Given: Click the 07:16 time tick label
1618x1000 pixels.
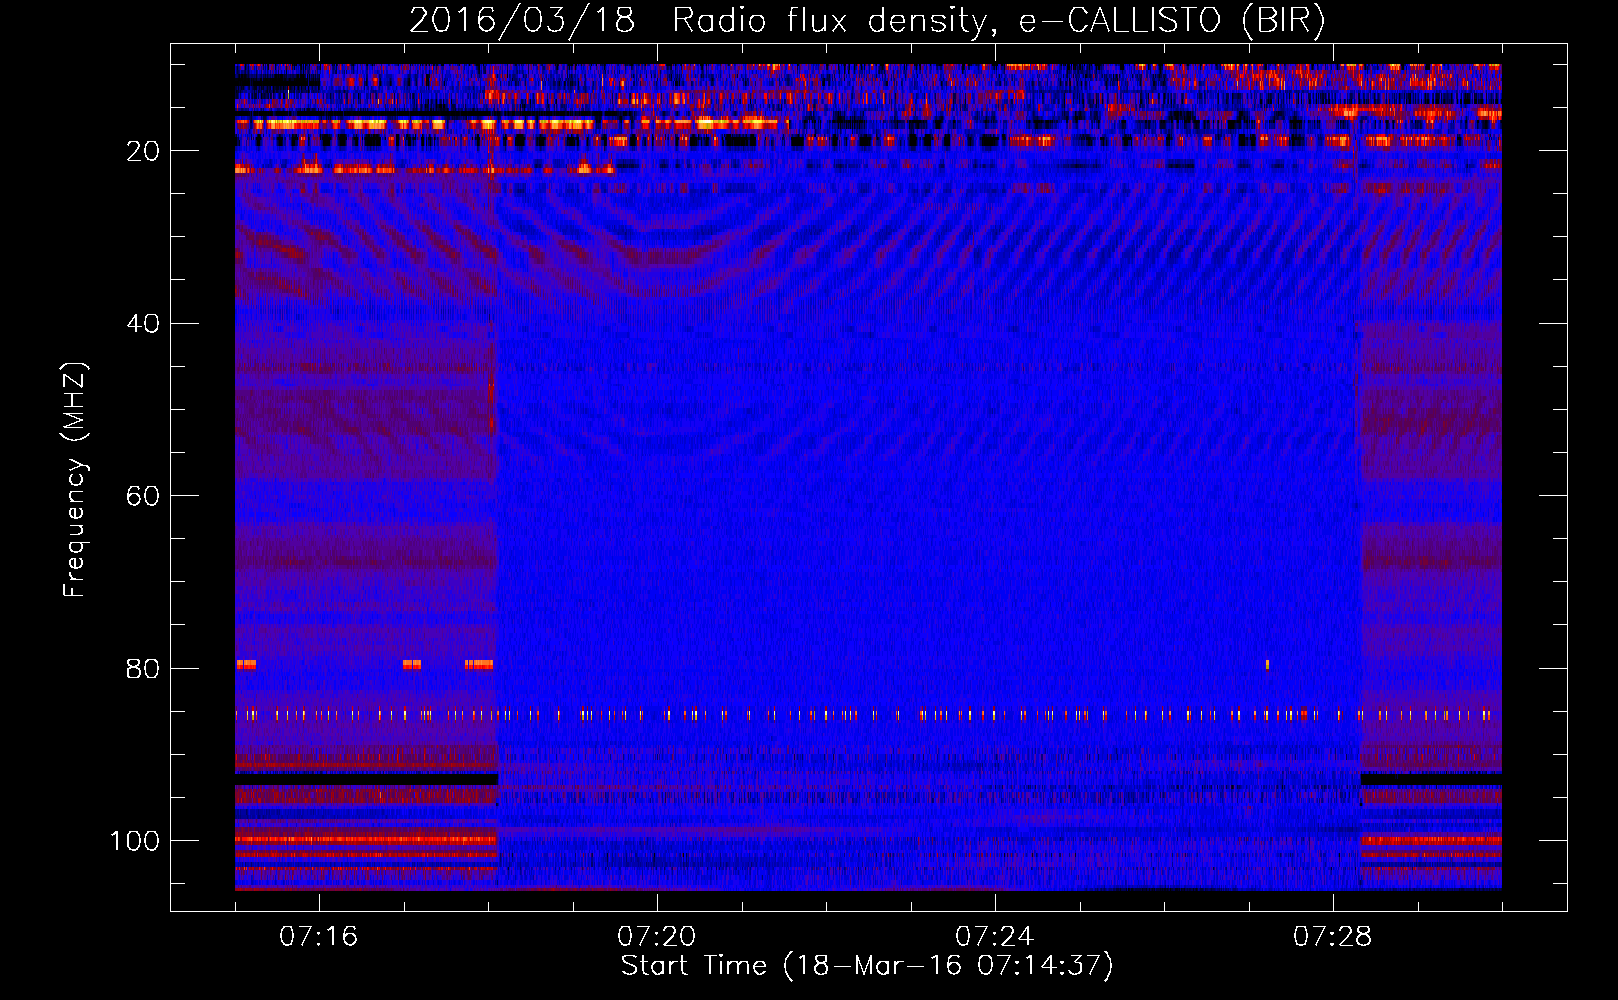Looking at the screenshot, I should tap(318, 937).
